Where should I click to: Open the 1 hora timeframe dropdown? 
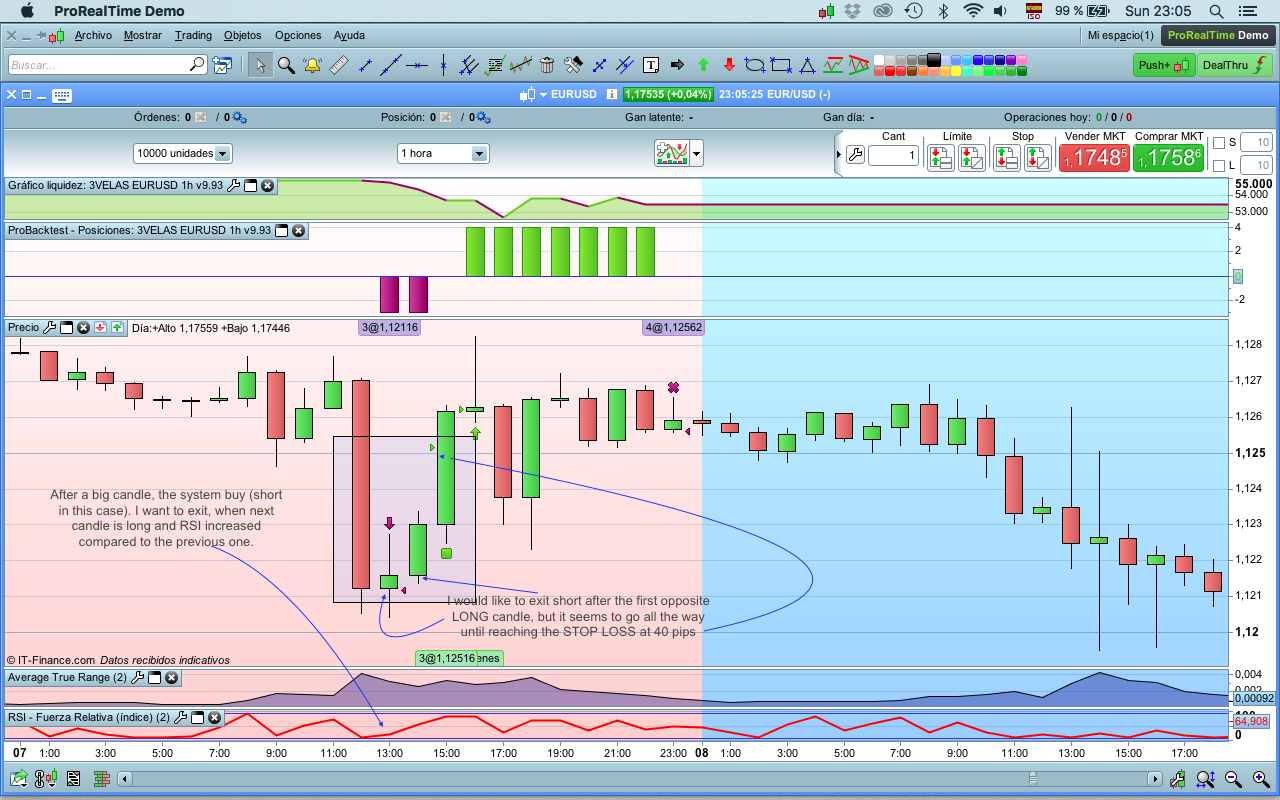[x=443, y=153]
